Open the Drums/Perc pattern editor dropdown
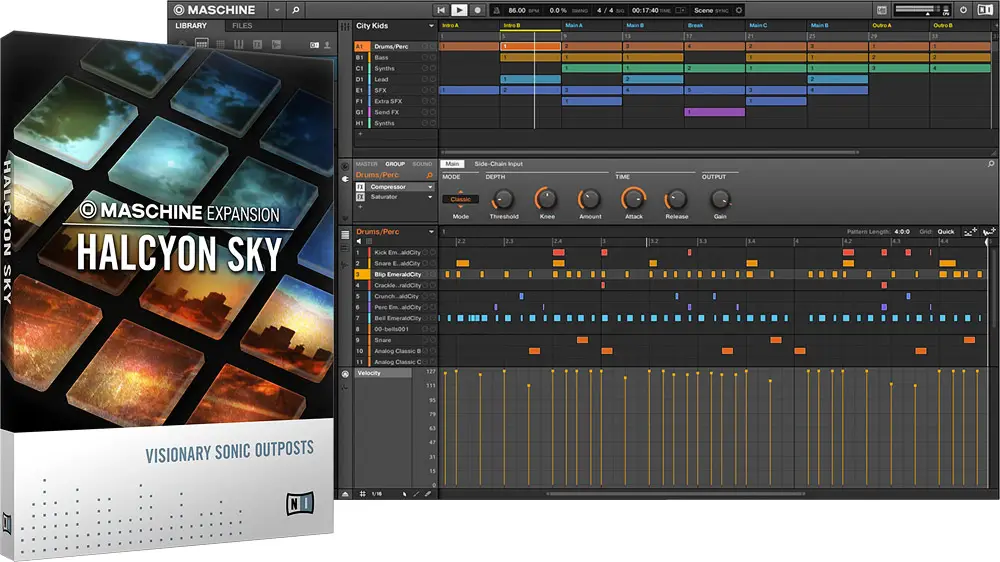 coord(431,232)
